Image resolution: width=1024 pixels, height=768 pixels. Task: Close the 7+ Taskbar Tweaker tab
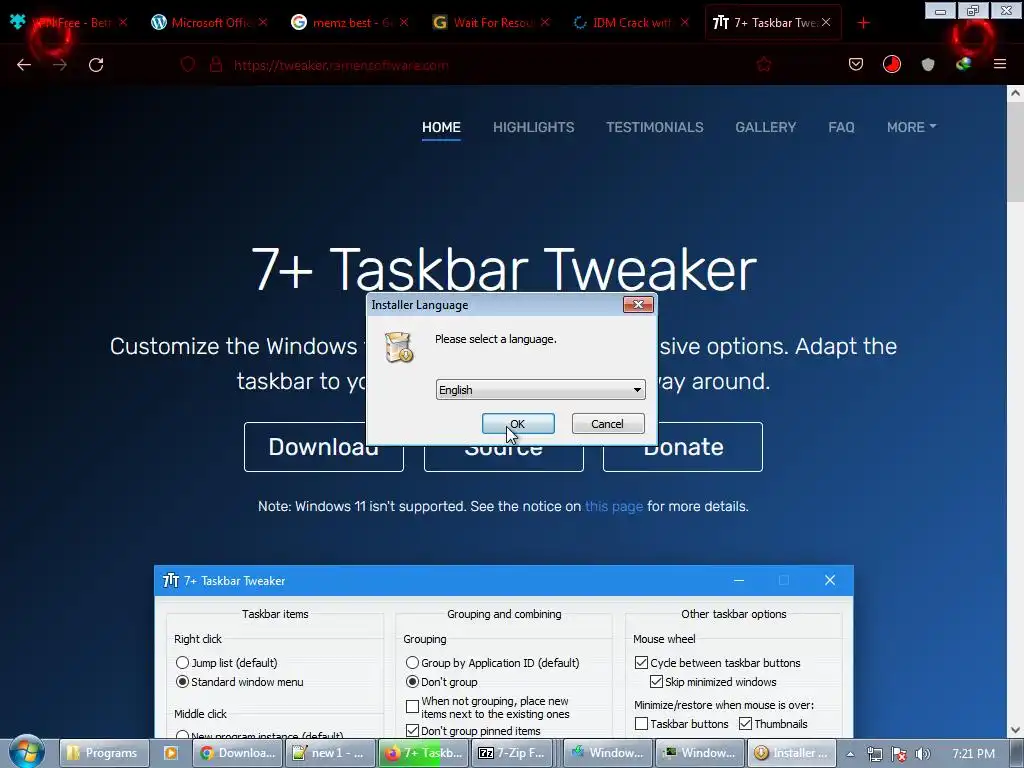pyautogui.click(x=826, y=22)
